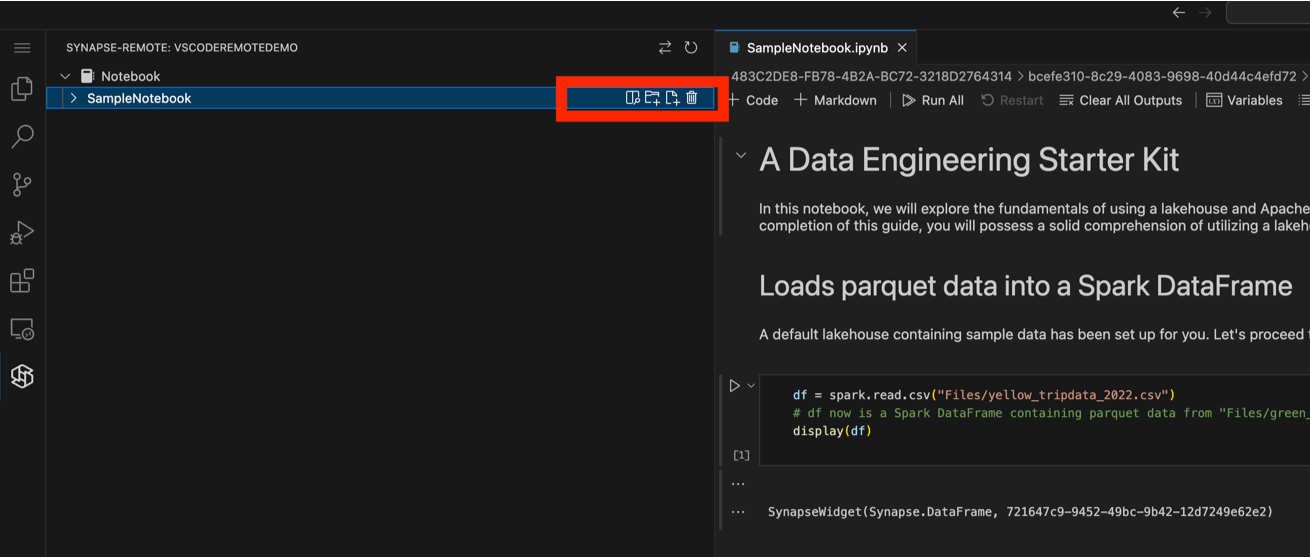Open the Source Control view
This screenshot has width=1310, height=557.
[22, 184]
